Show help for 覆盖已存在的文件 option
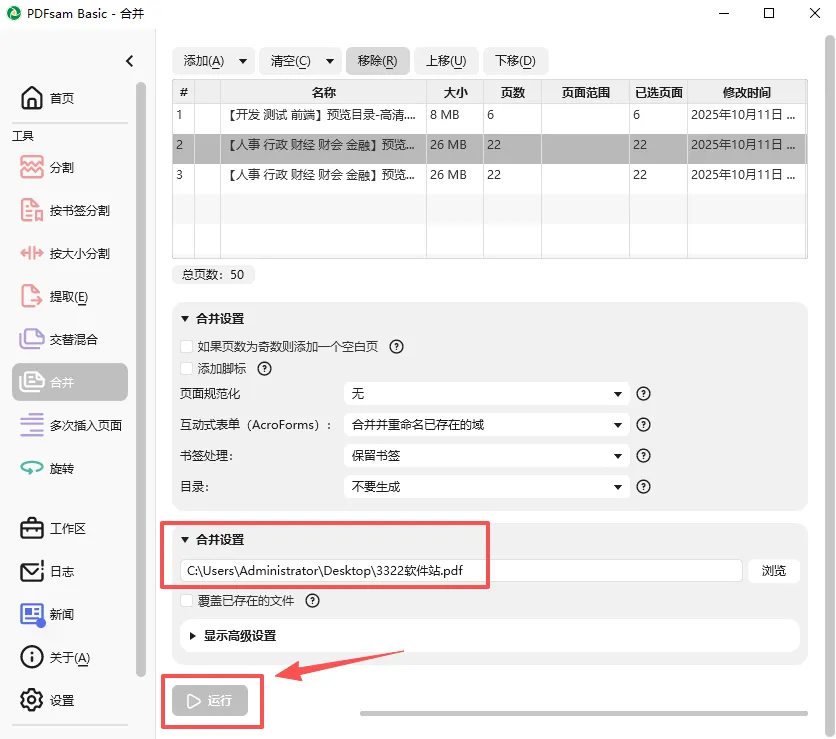This screenshot has width=836, height=739. pos(312,601)
